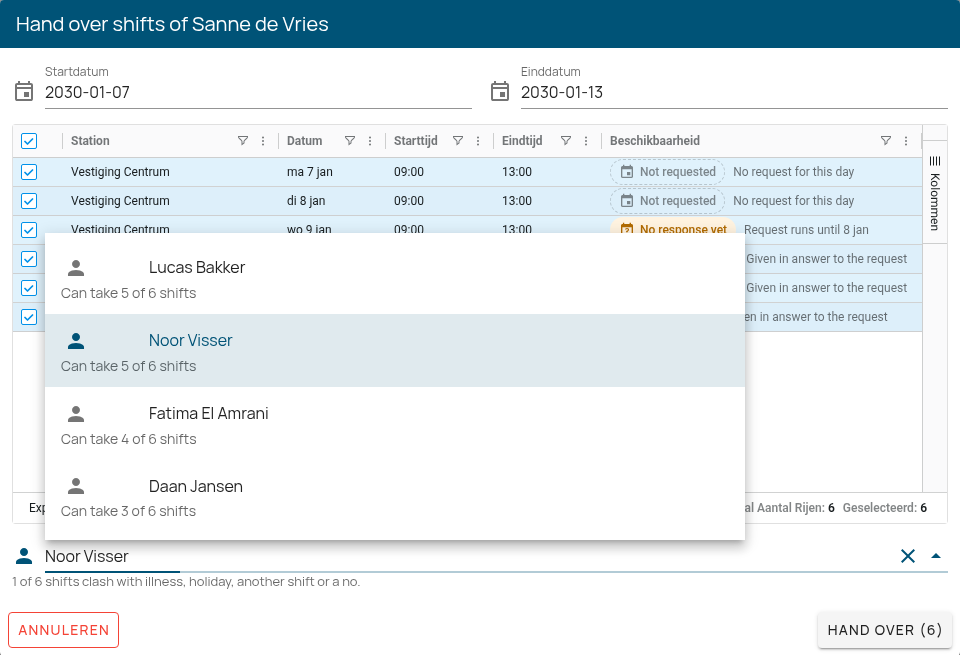Open the Startdatum calendar picker icon
This screenshot has height=655, width=960.
[24, 92]
